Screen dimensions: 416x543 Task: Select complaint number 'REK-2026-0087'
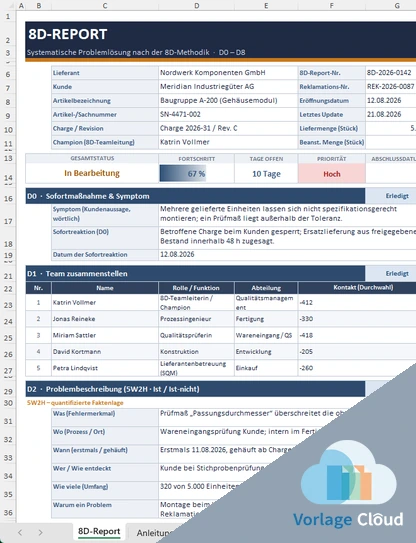coord(391,87)
